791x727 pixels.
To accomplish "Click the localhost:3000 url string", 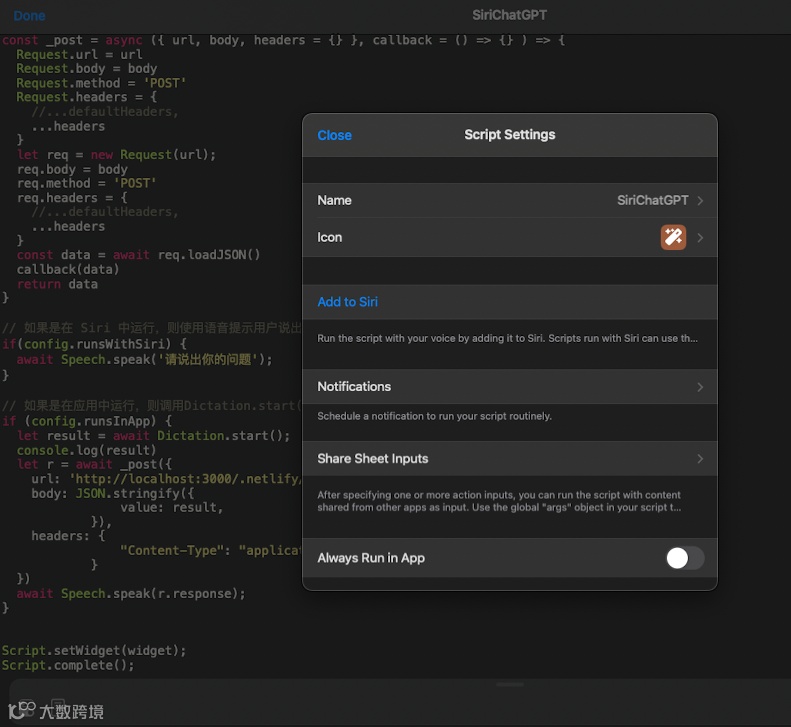I will pyautogui.click(x=186, y=478).
